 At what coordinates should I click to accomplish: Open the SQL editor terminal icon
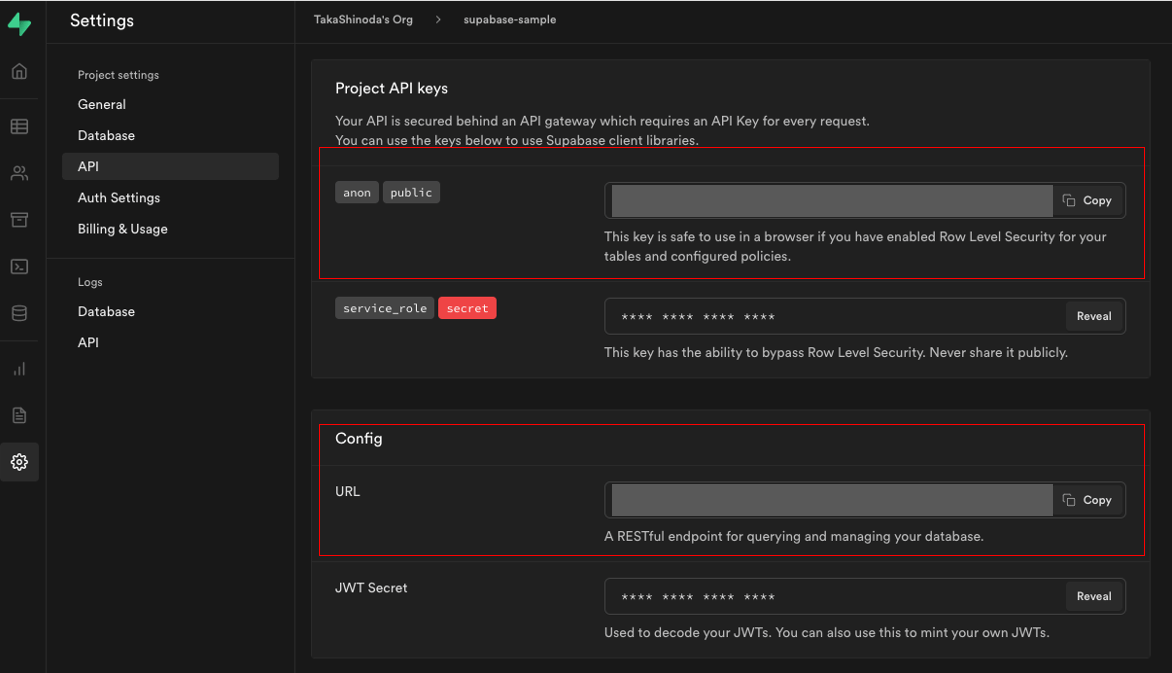pos(19,267)
